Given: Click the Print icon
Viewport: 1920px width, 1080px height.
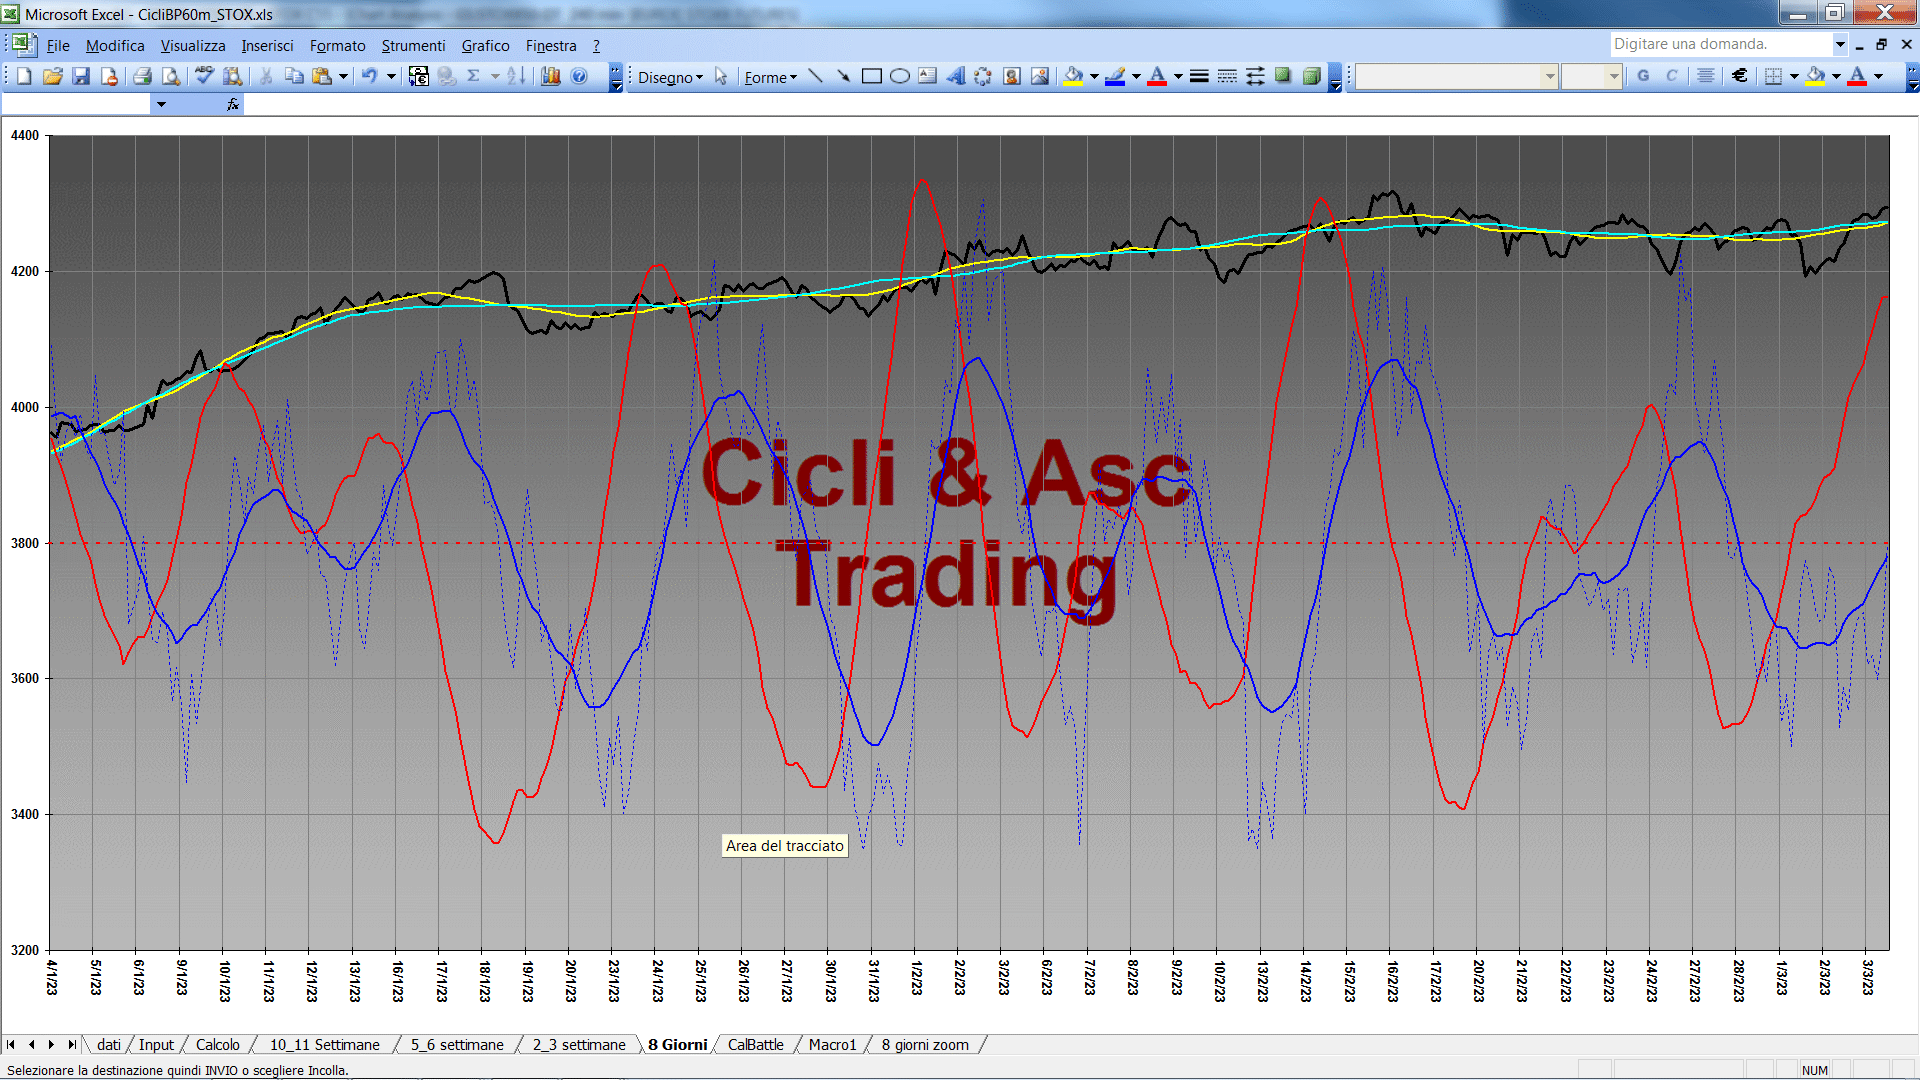Looking at the screenshot, I should click(x=142, y=76).
